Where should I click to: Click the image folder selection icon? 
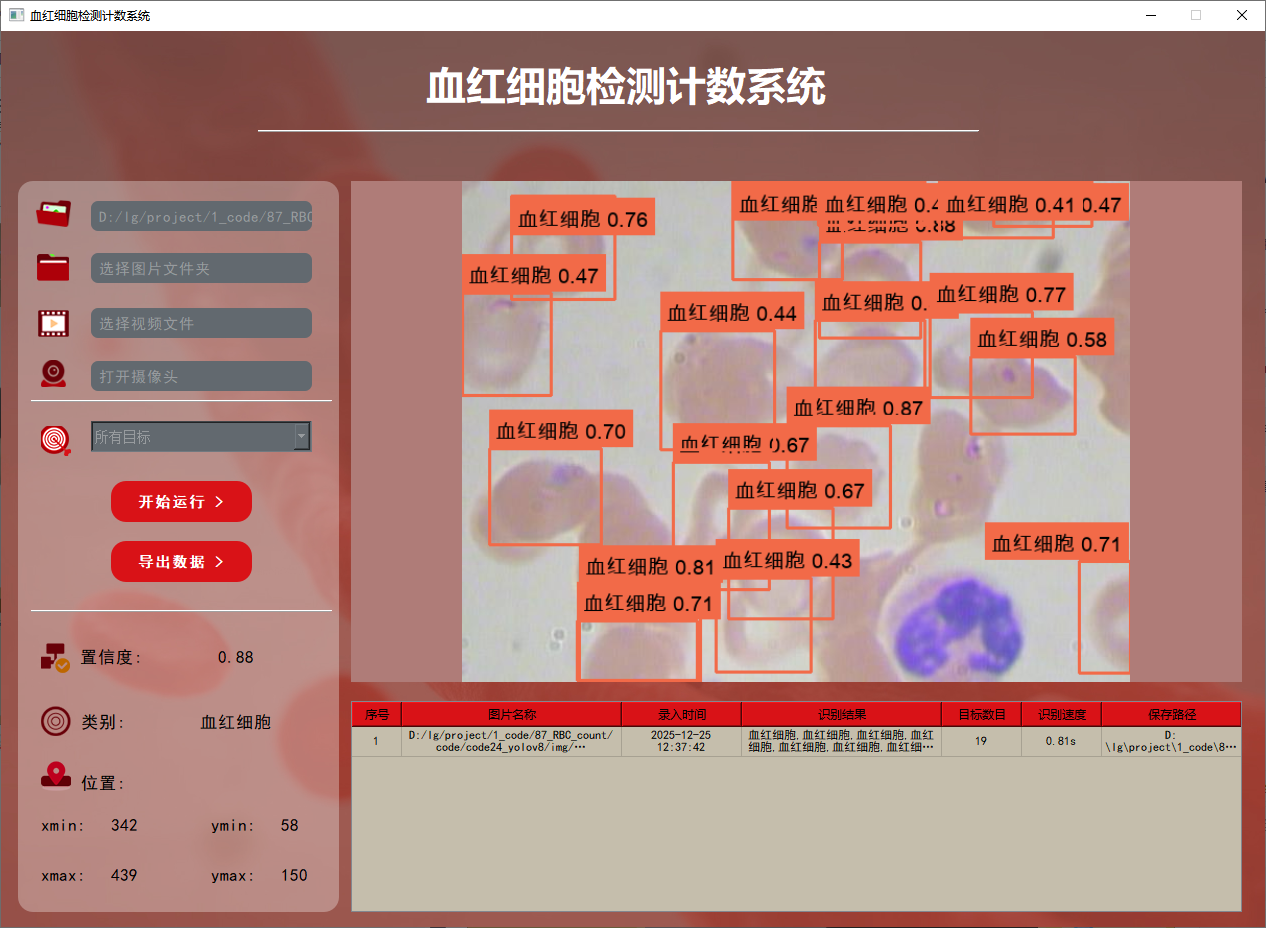point(54,268)
